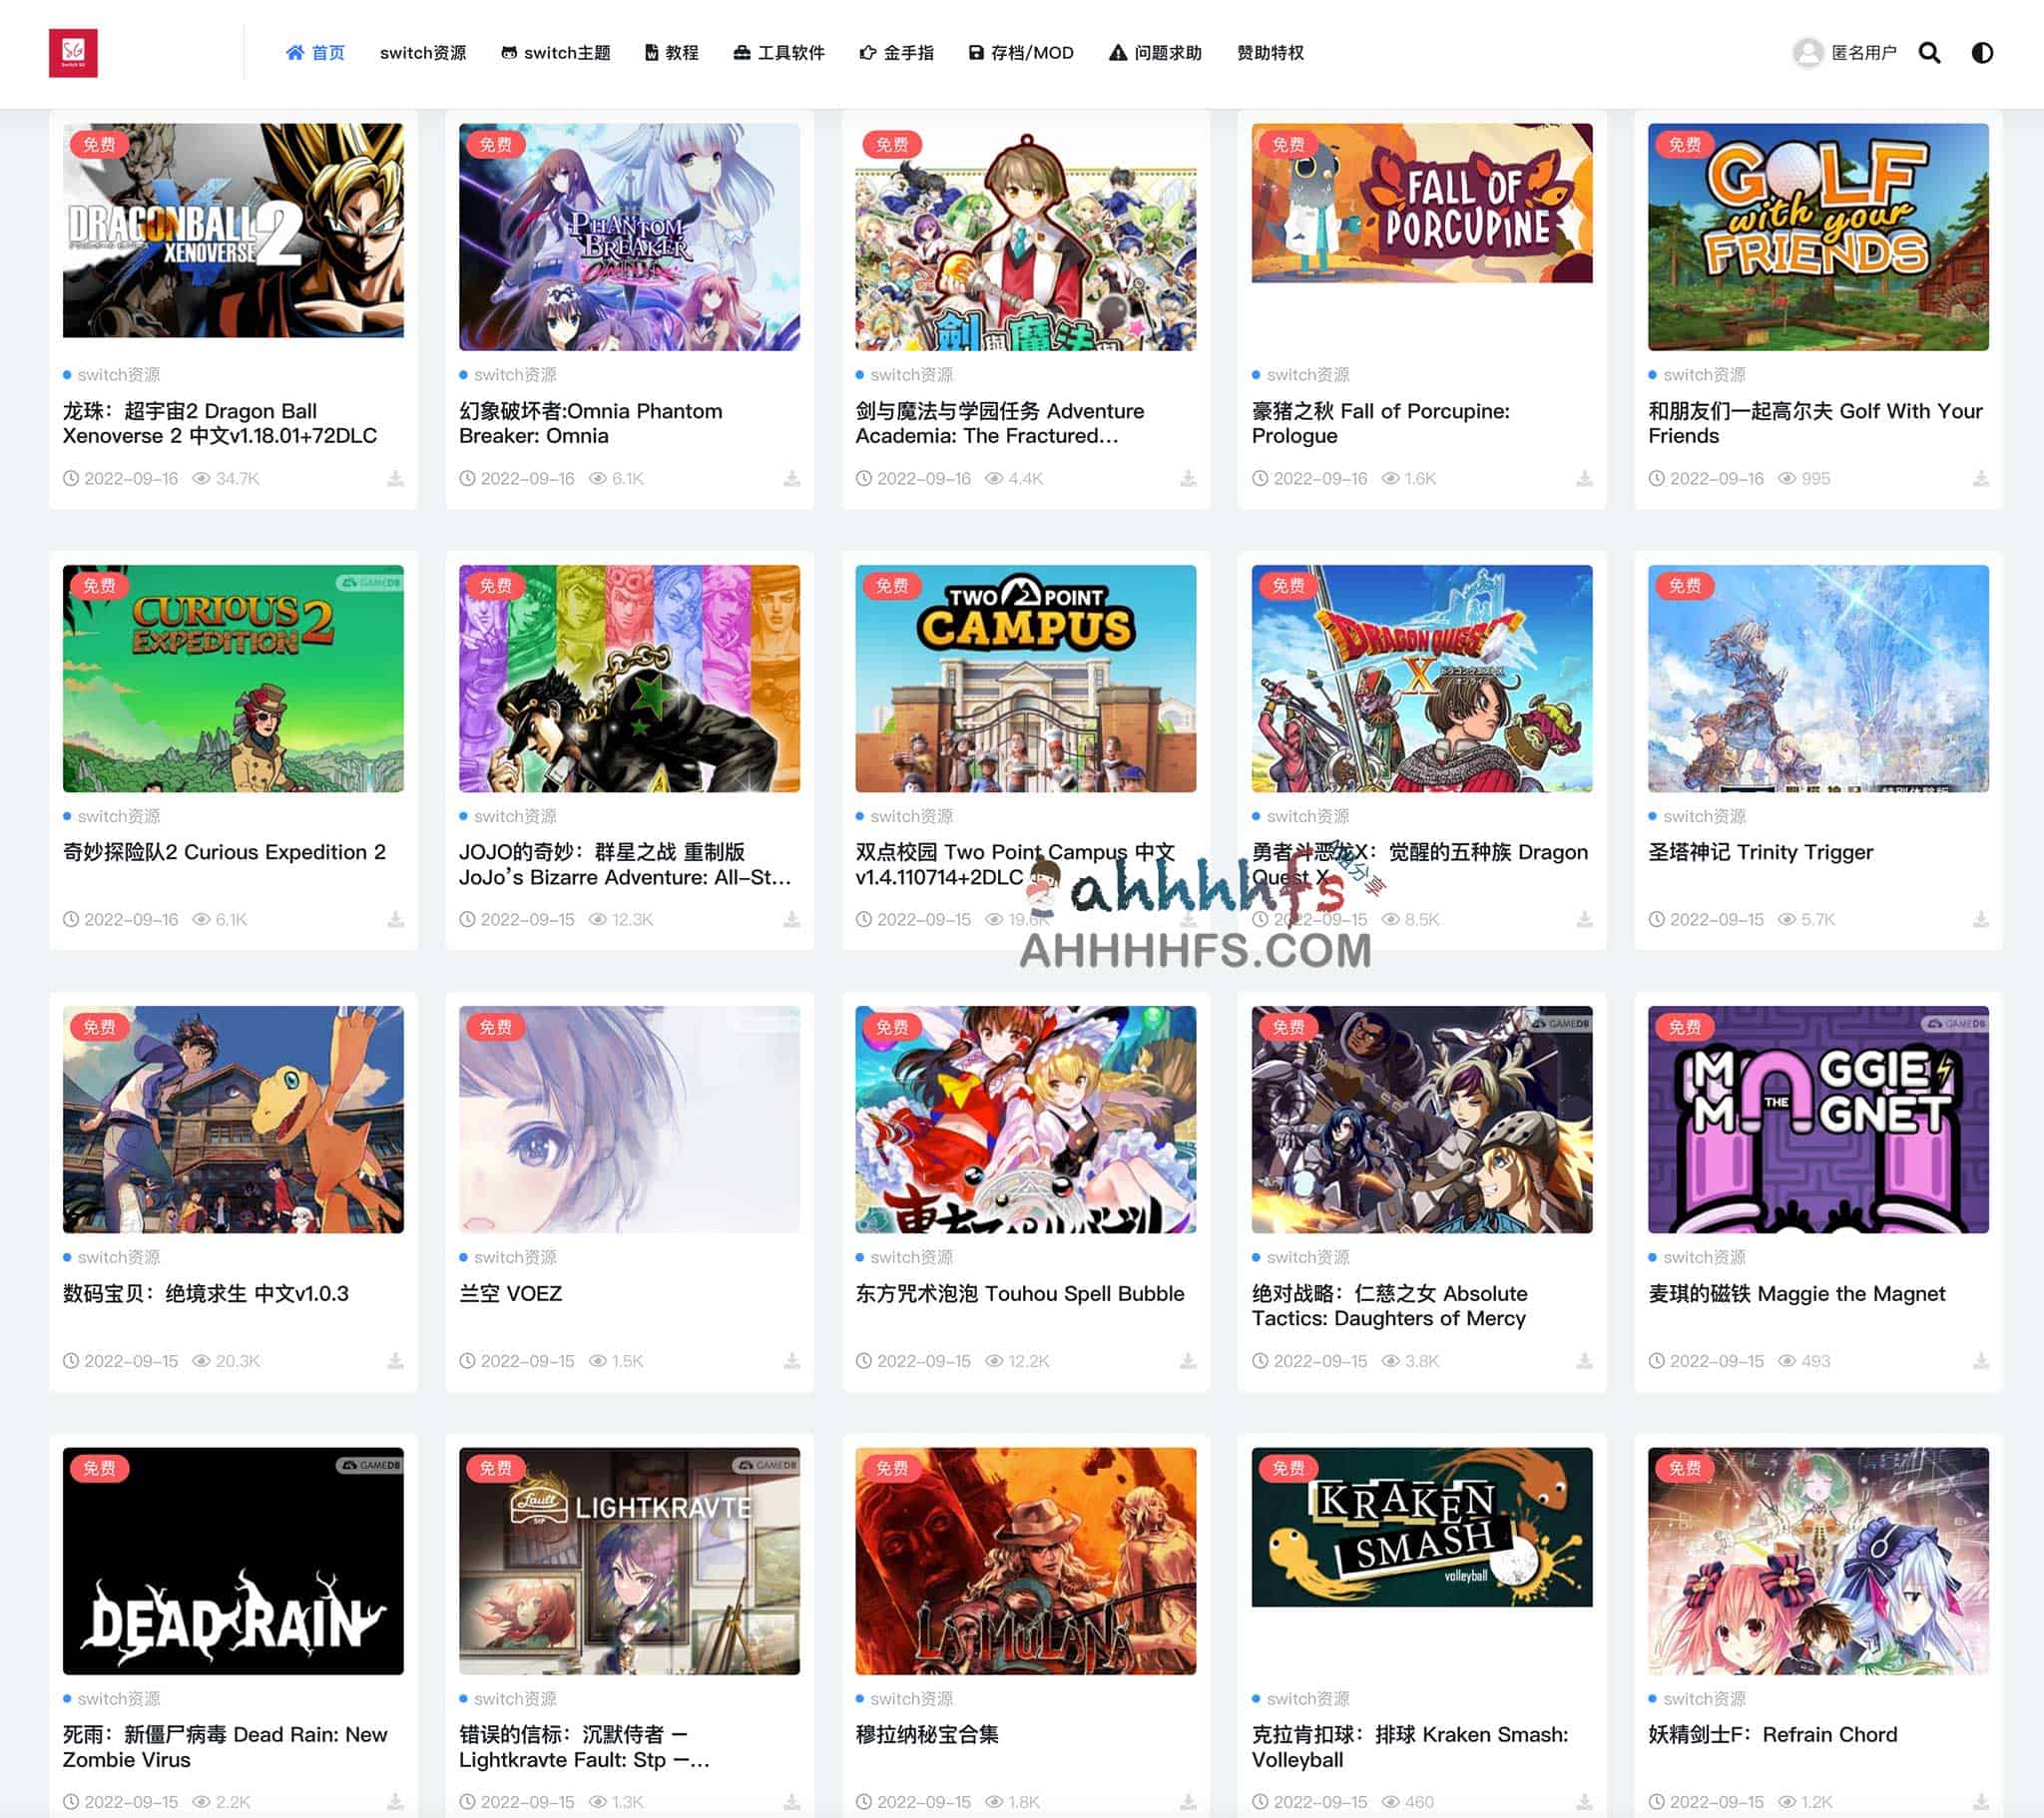Click download icon on Curious Expedition 2 card
The image size is (2044, 1818).
click(x=395, y=919)
